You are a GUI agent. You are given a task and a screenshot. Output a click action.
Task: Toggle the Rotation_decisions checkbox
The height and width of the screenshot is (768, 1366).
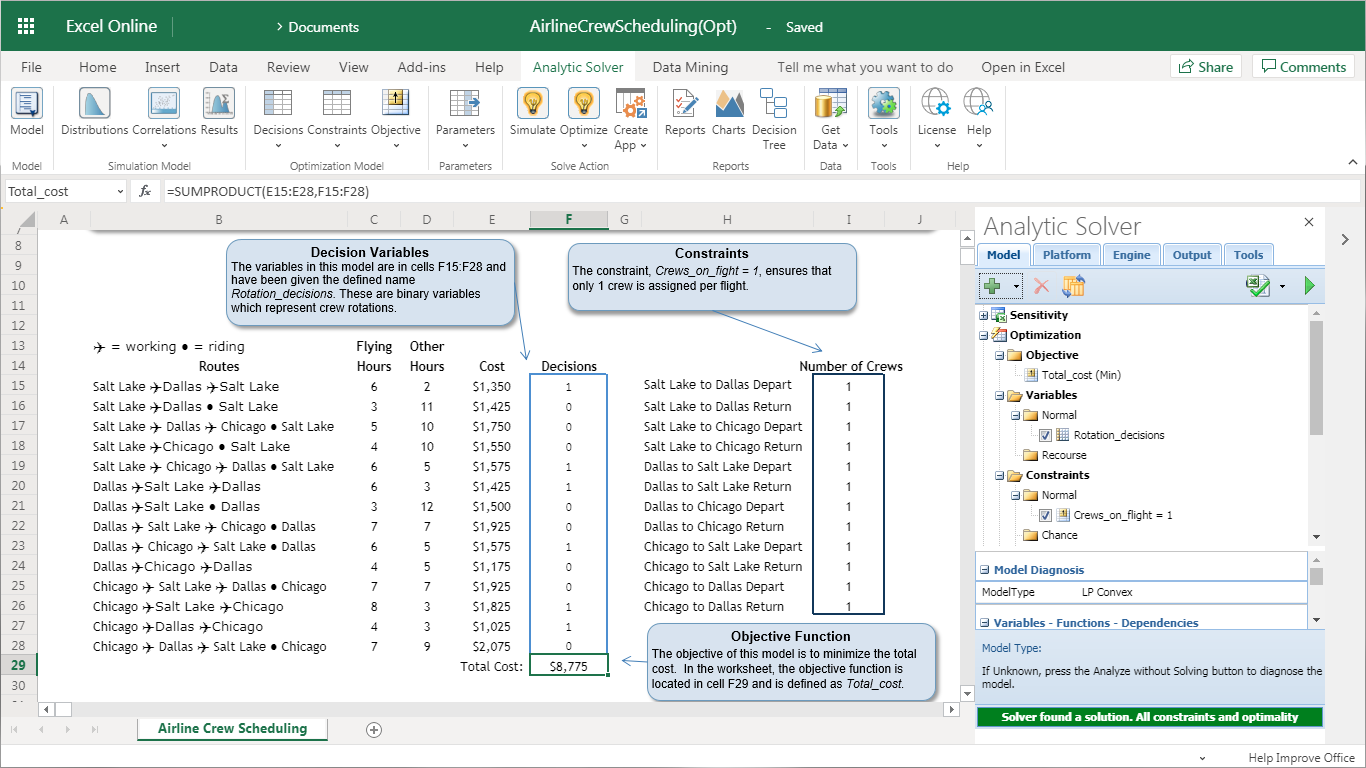(x=1045, y=435)
